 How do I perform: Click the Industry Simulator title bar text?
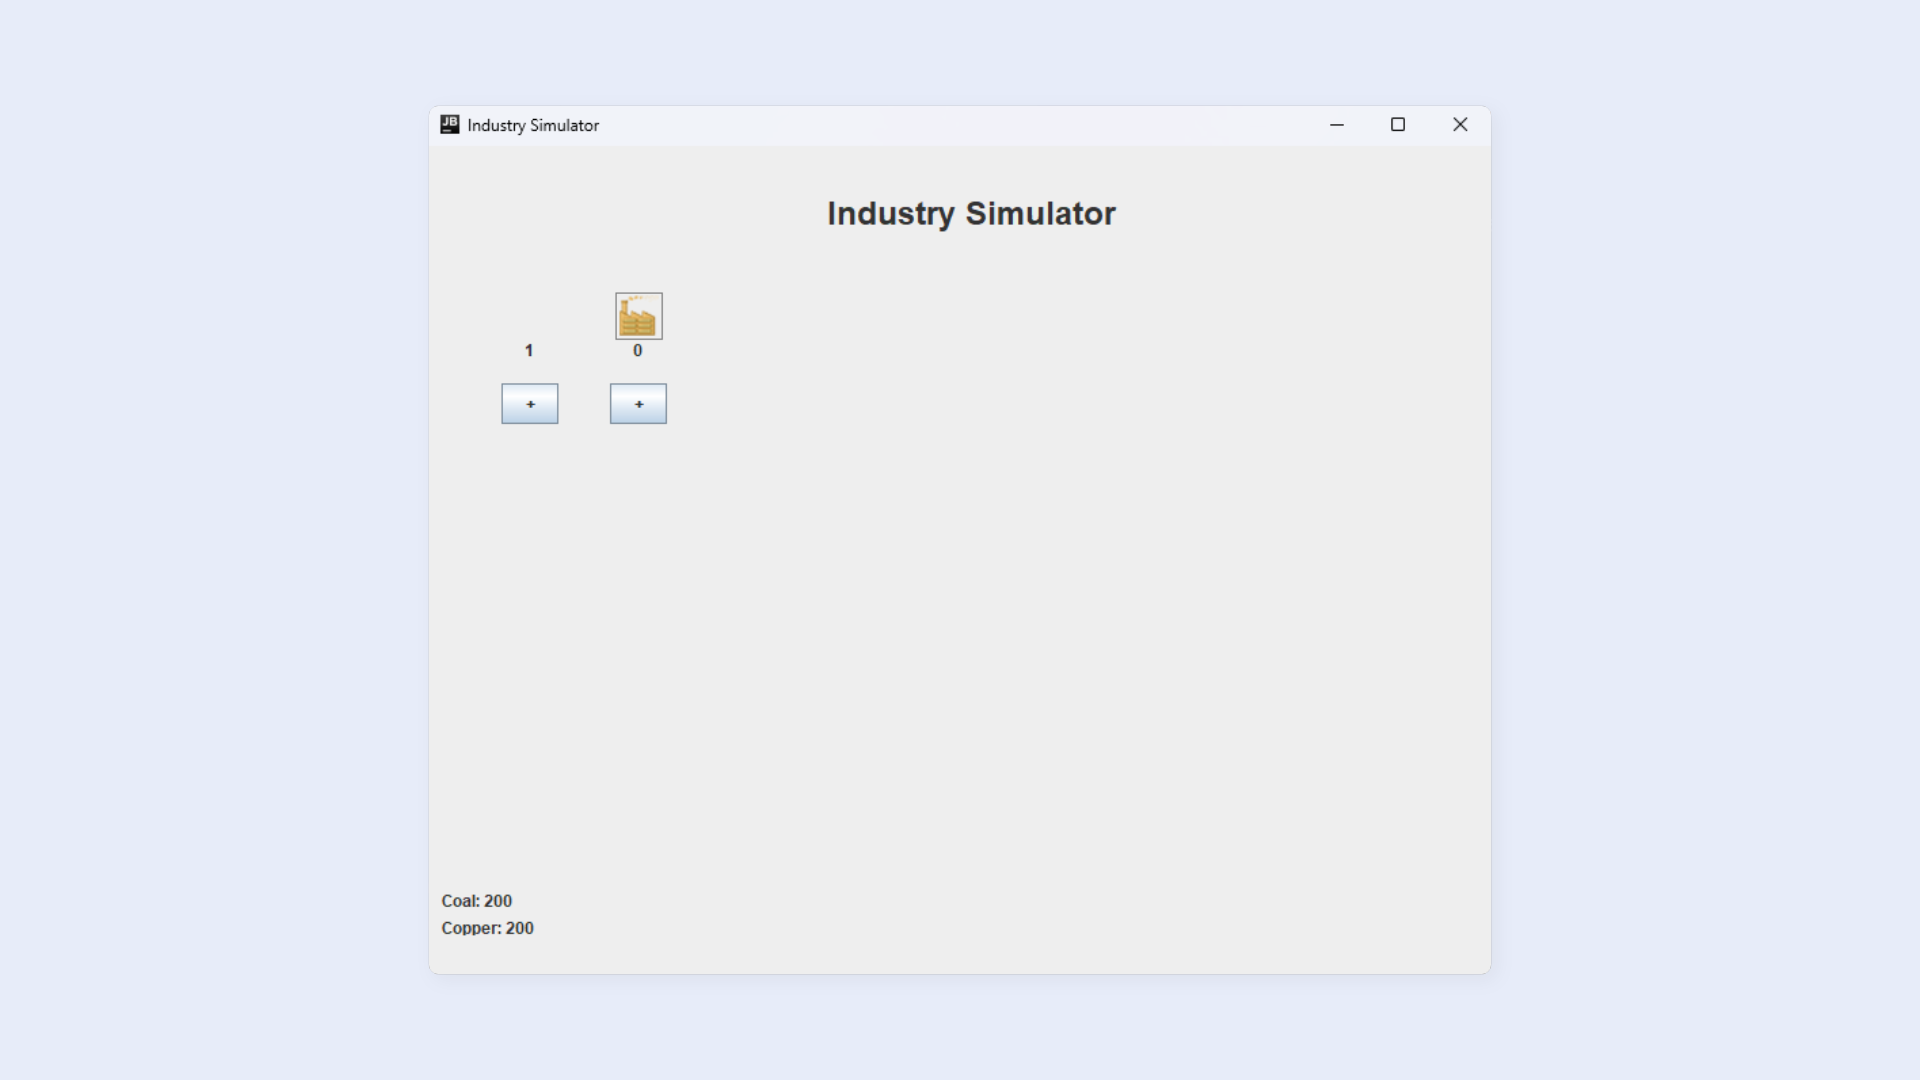click(532, 124)
